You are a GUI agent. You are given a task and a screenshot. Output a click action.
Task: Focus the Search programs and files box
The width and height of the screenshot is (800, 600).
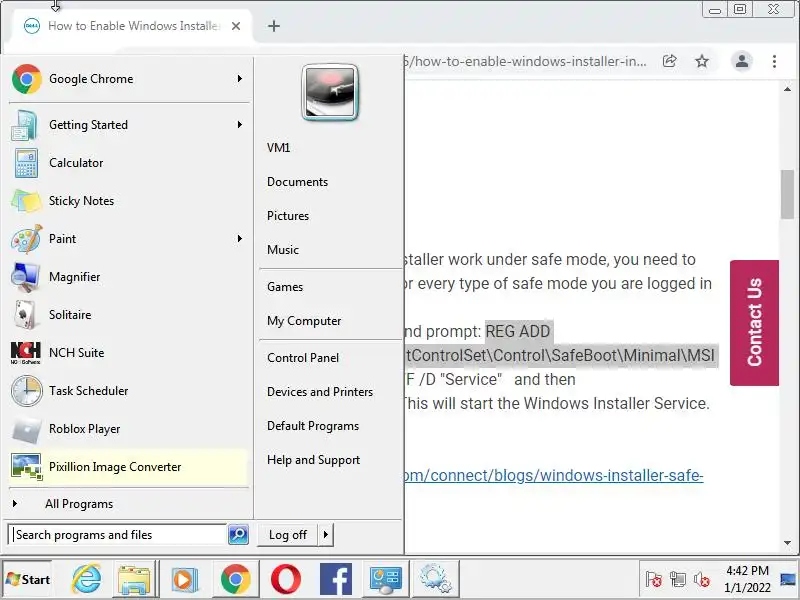pyautogui.click(x=117, y=535)
